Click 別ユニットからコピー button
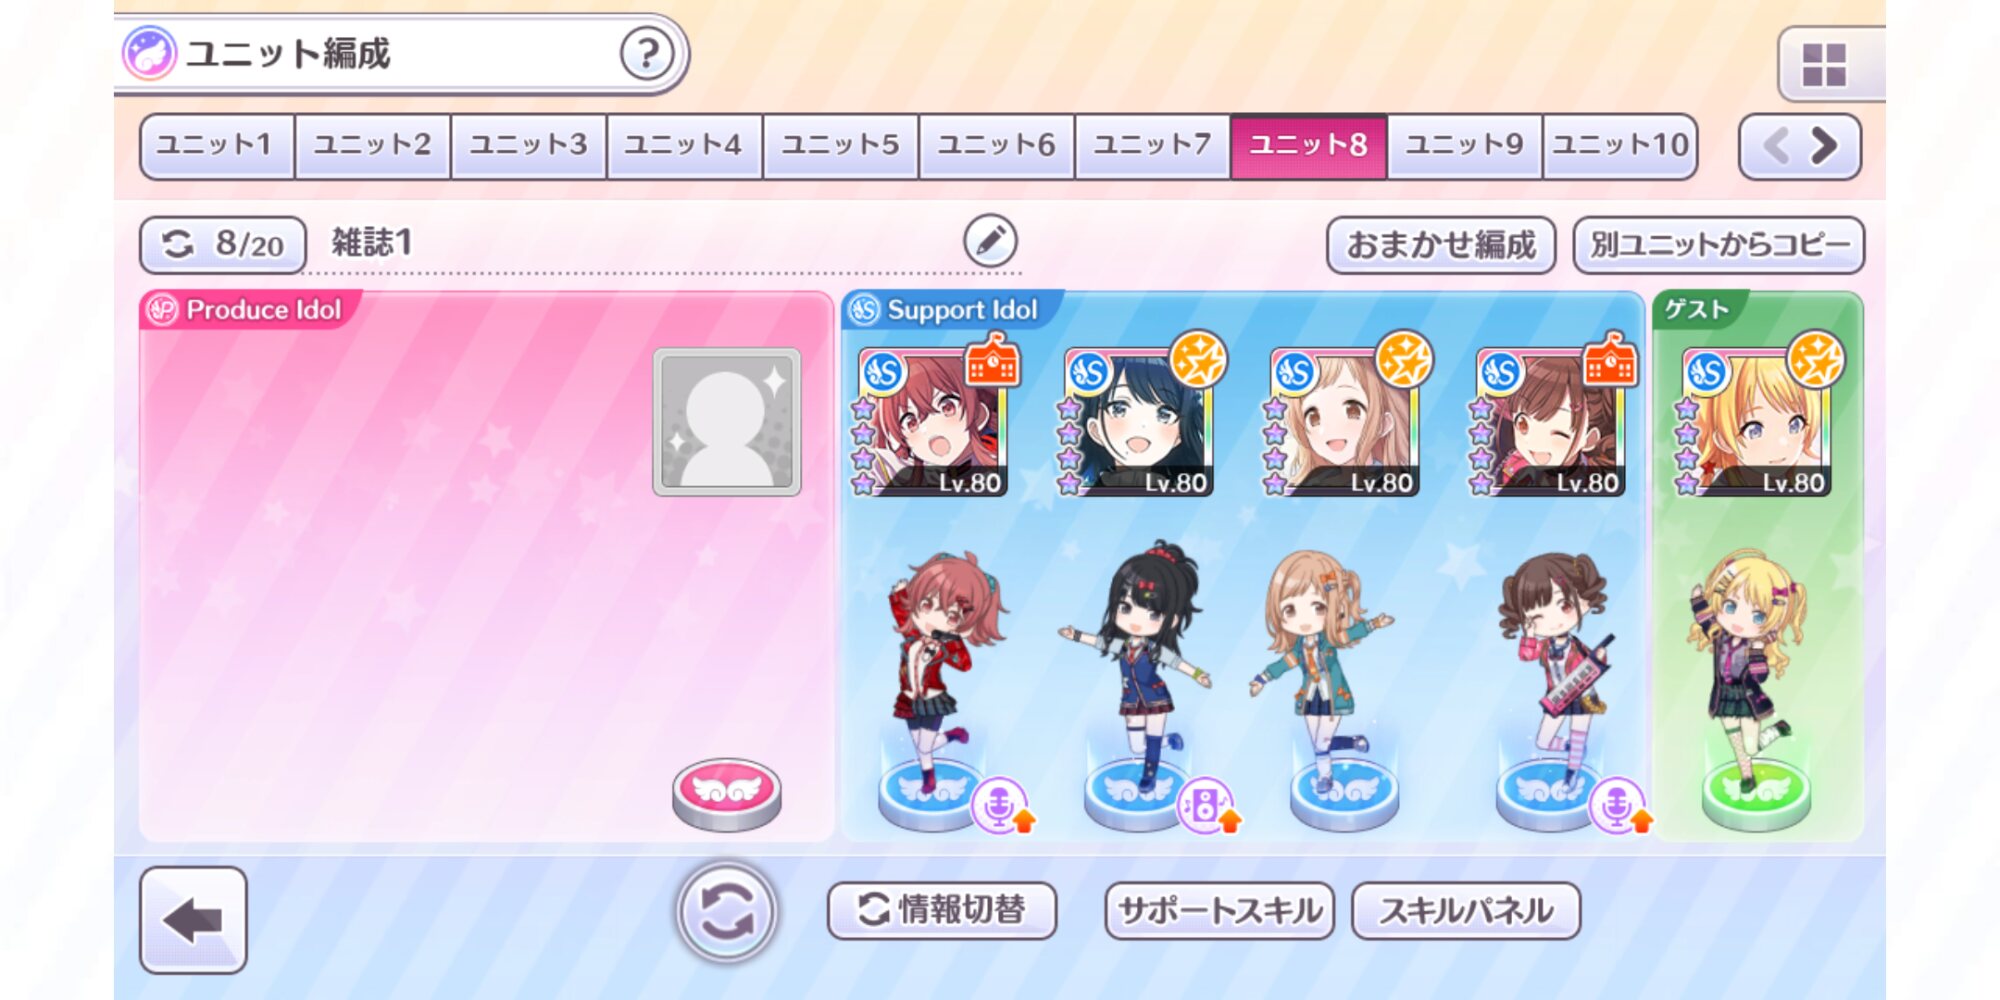This screenshot has width=2000, height=1000. pos(1719,245)
